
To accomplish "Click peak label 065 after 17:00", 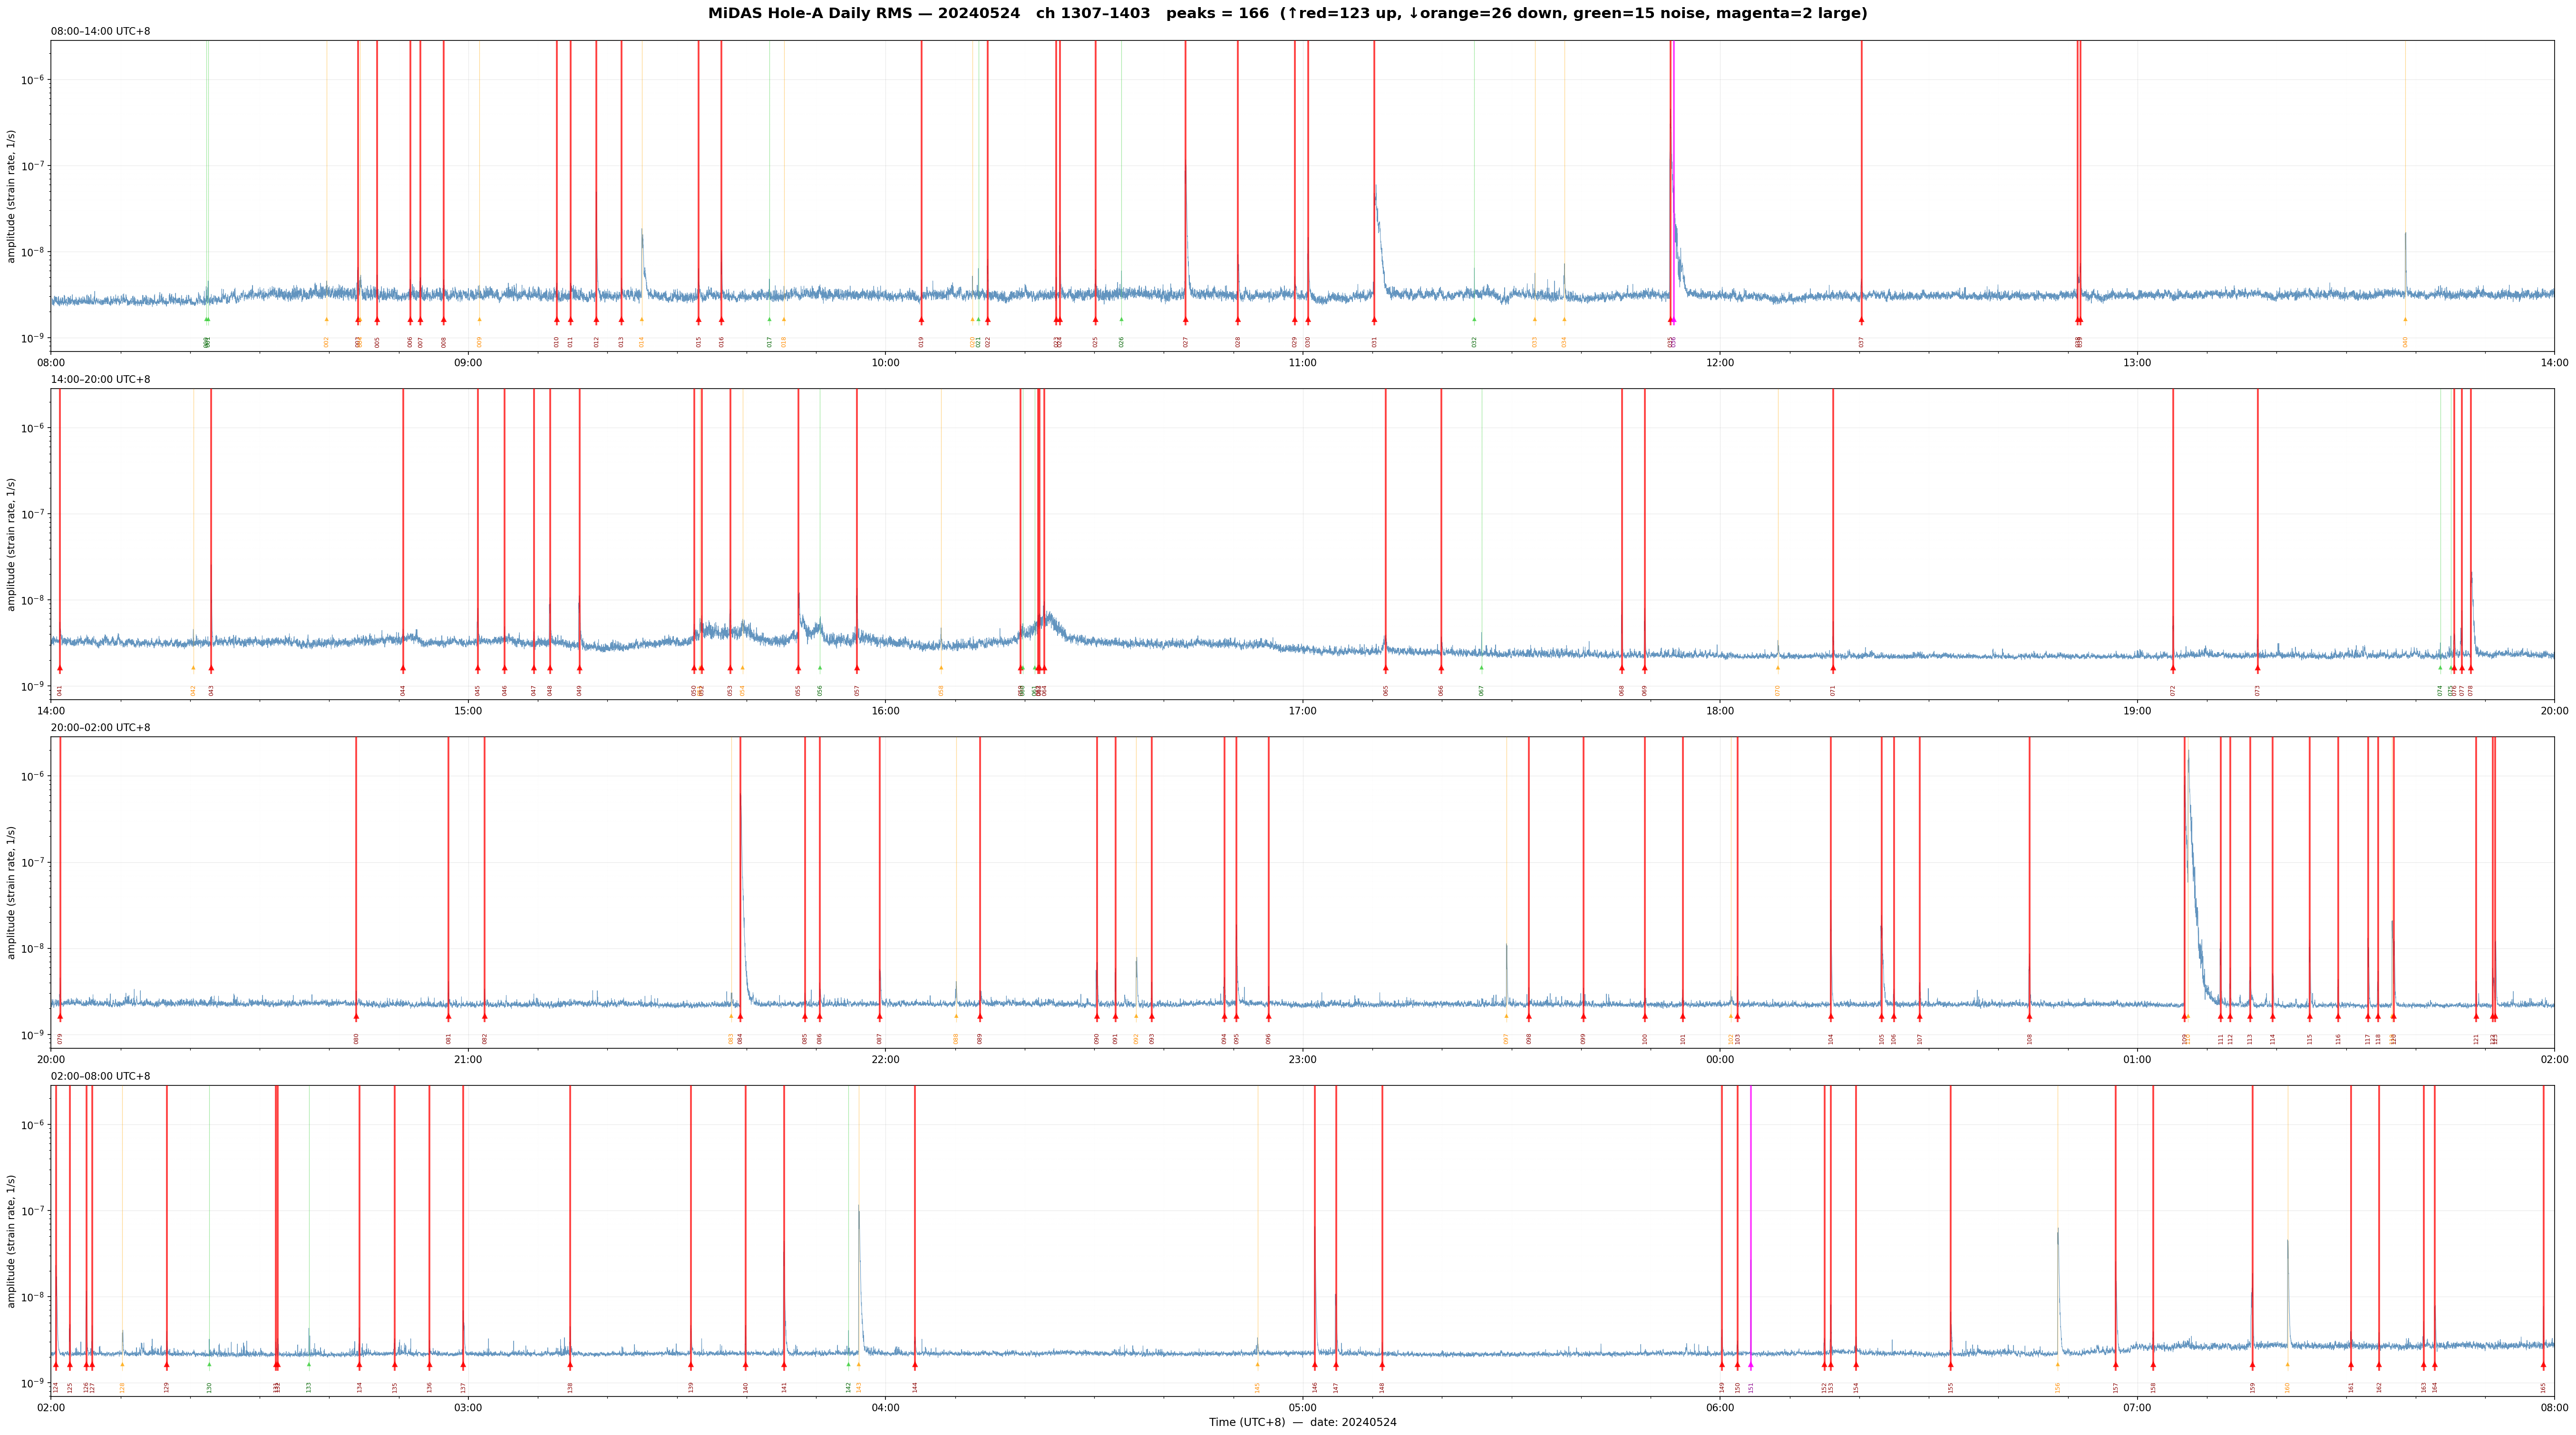I will pos(1386,690).
